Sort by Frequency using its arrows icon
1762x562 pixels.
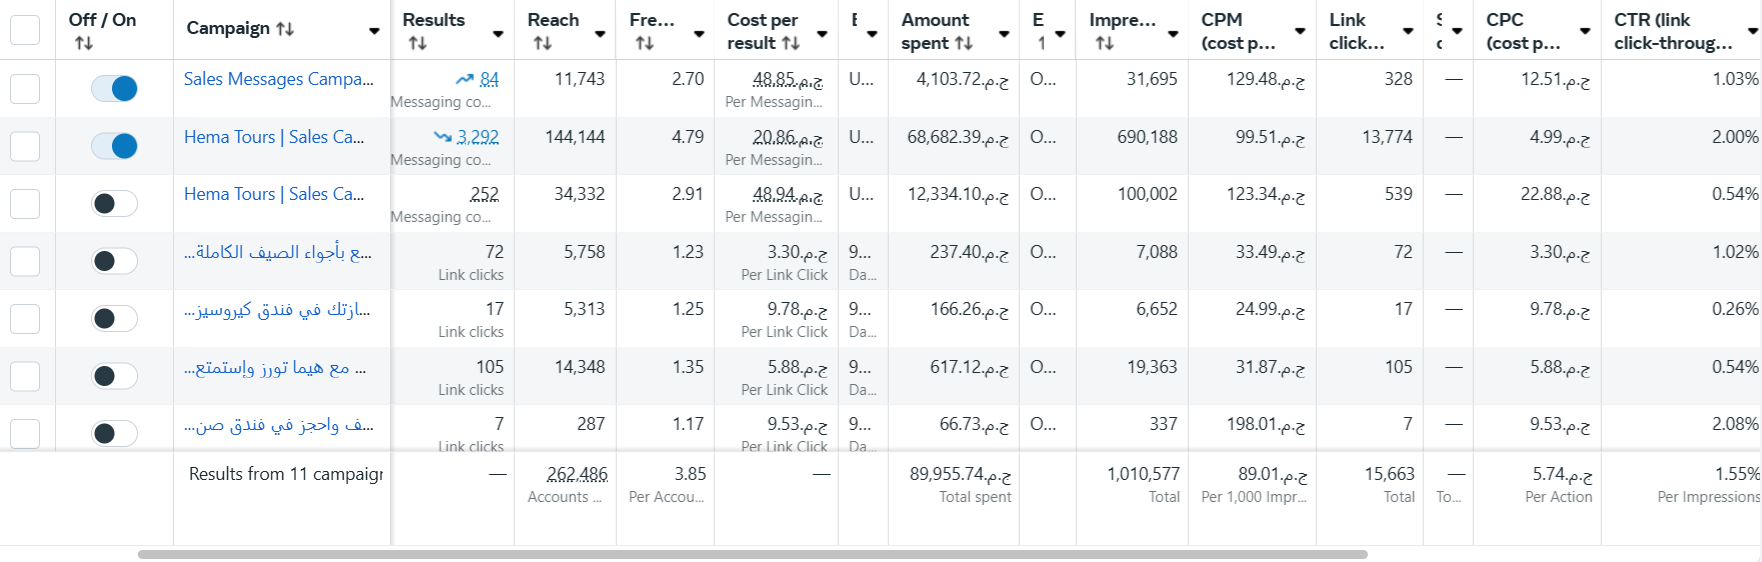pos(645,43)
